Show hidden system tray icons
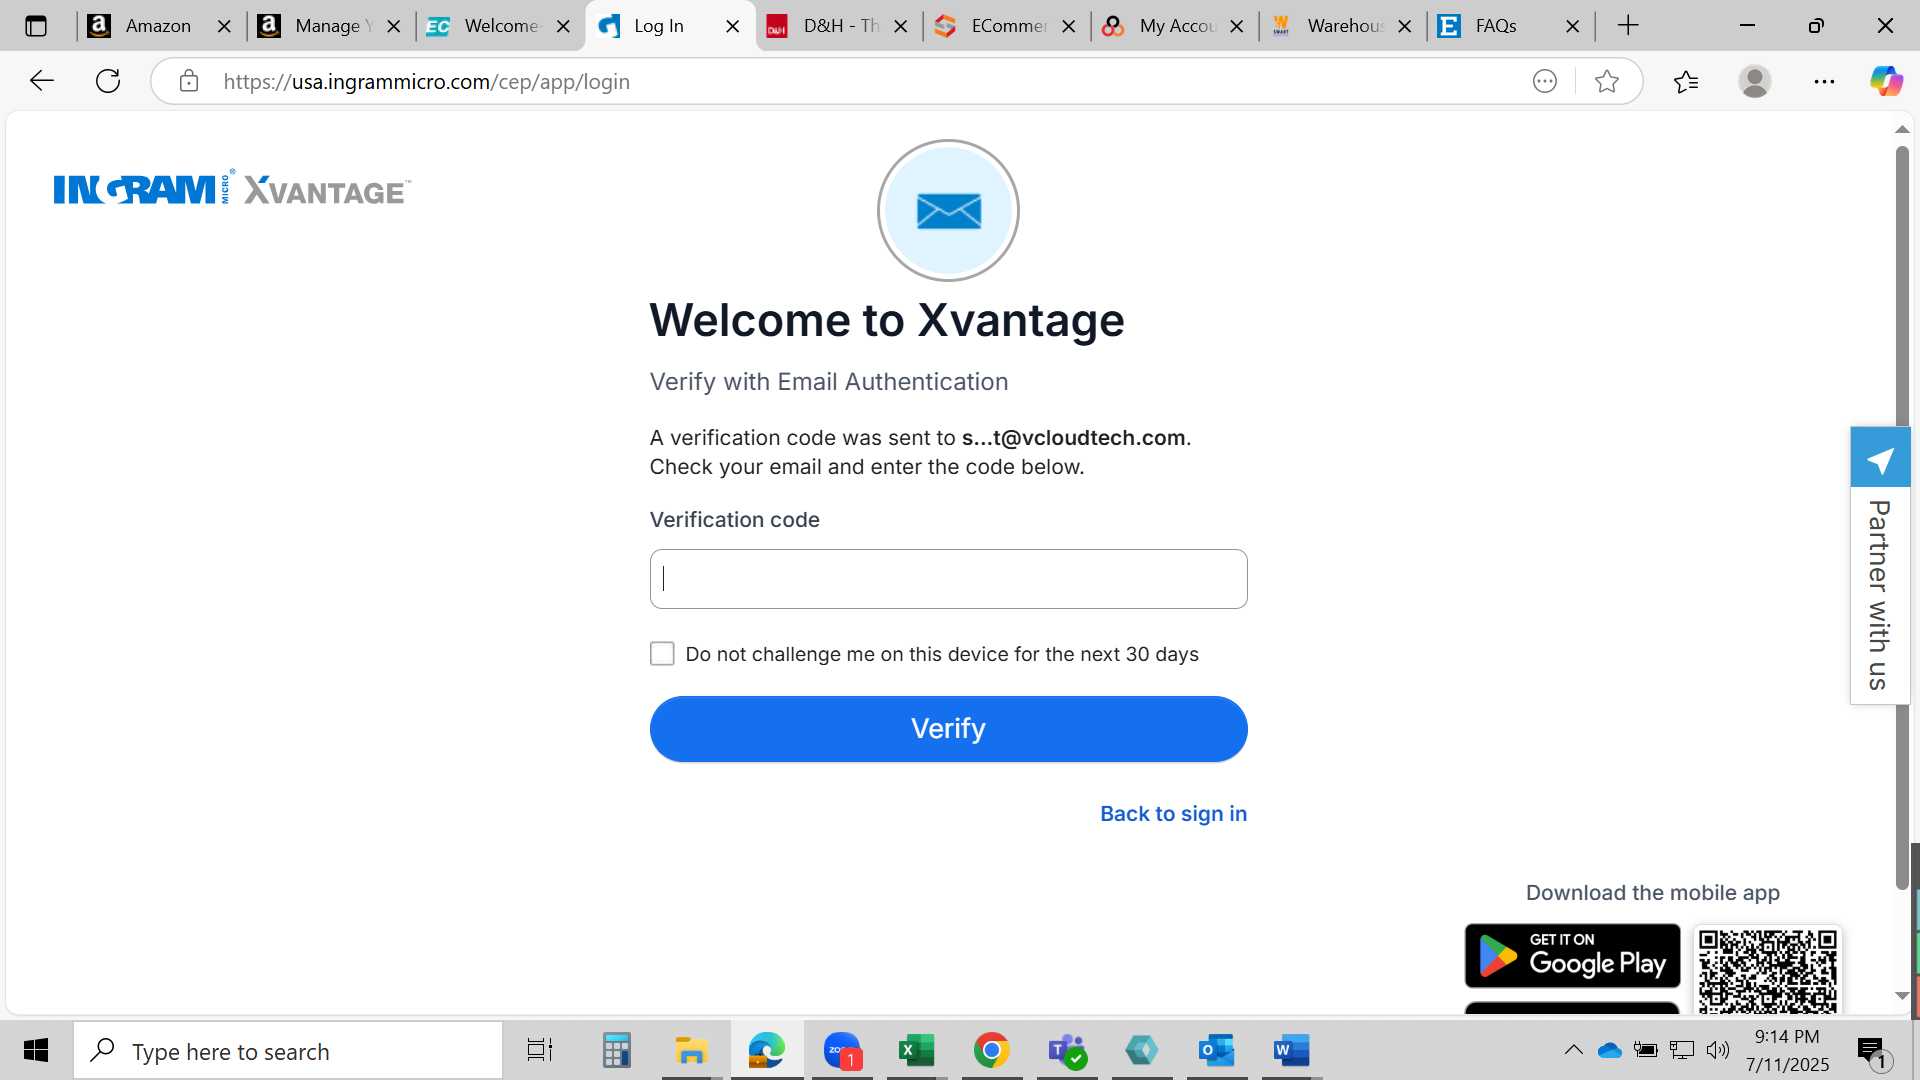The width and height of the screenshot is (1920, 1080). tap(1573, 1050)
